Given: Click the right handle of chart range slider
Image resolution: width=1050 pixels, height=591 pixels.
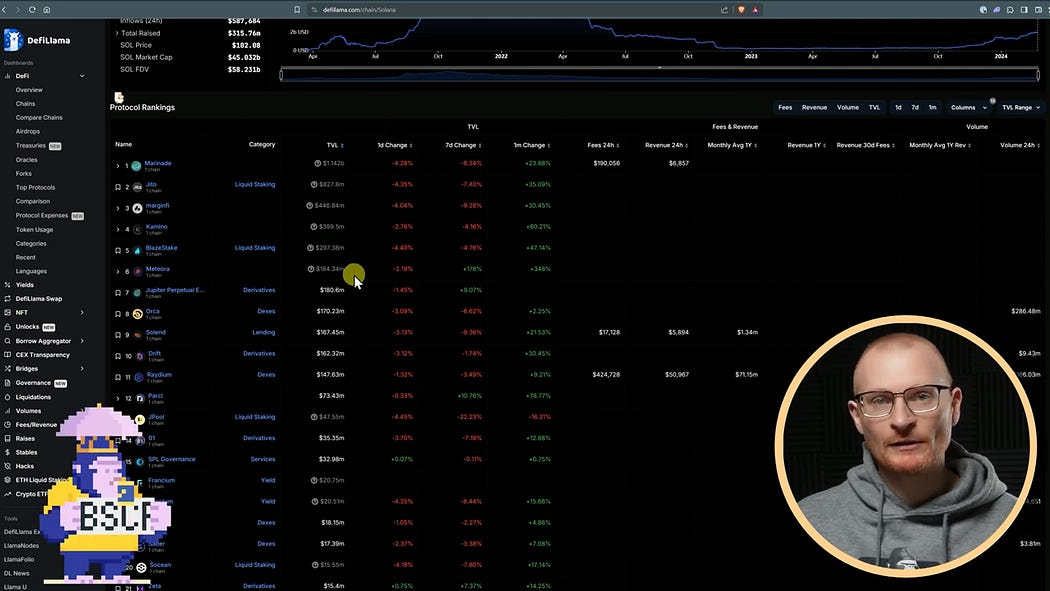Looking at the screenshot, I should coord(1039,74).
